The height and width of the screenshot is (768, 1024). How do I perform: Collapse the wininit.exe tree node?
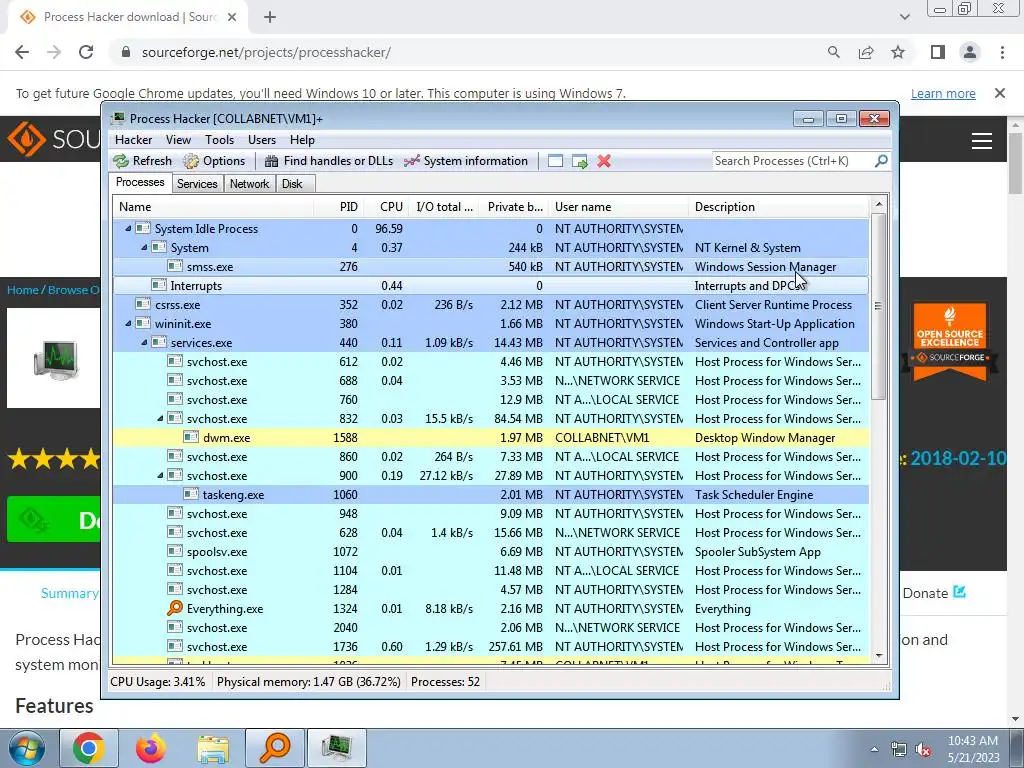click(128, 323)
